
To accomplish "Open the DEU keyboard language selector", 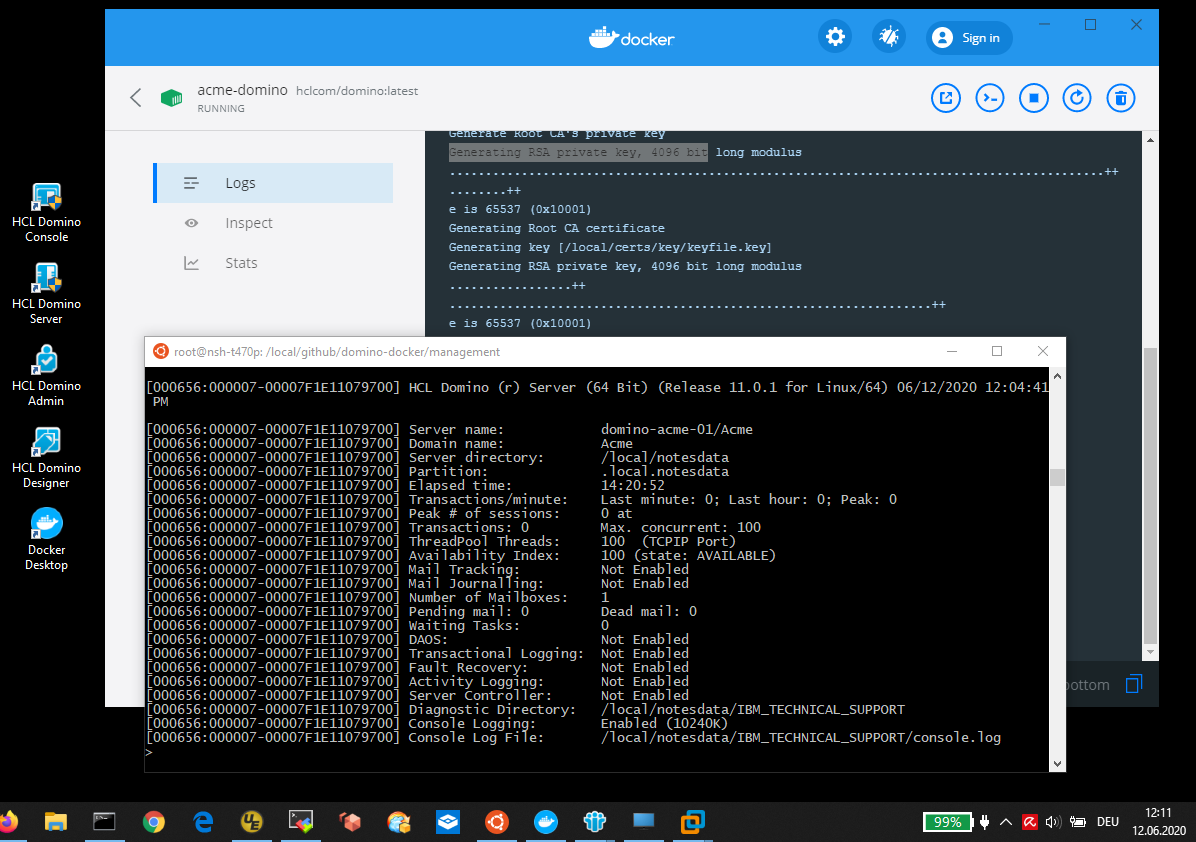I will 1107,822.
